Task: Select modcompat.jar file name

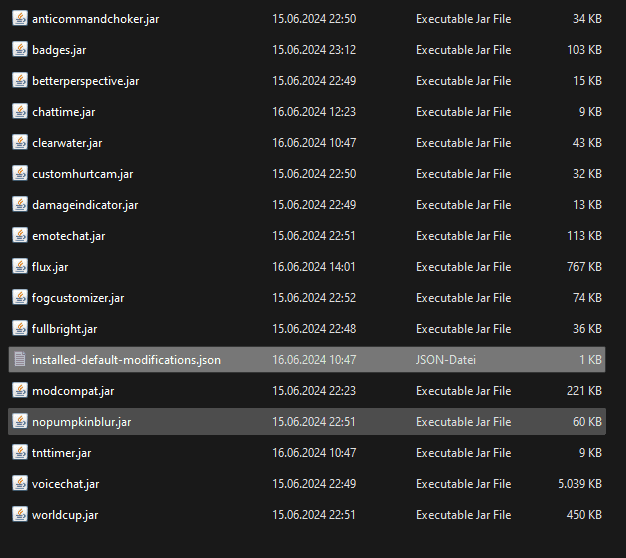Action: (73, 391)
